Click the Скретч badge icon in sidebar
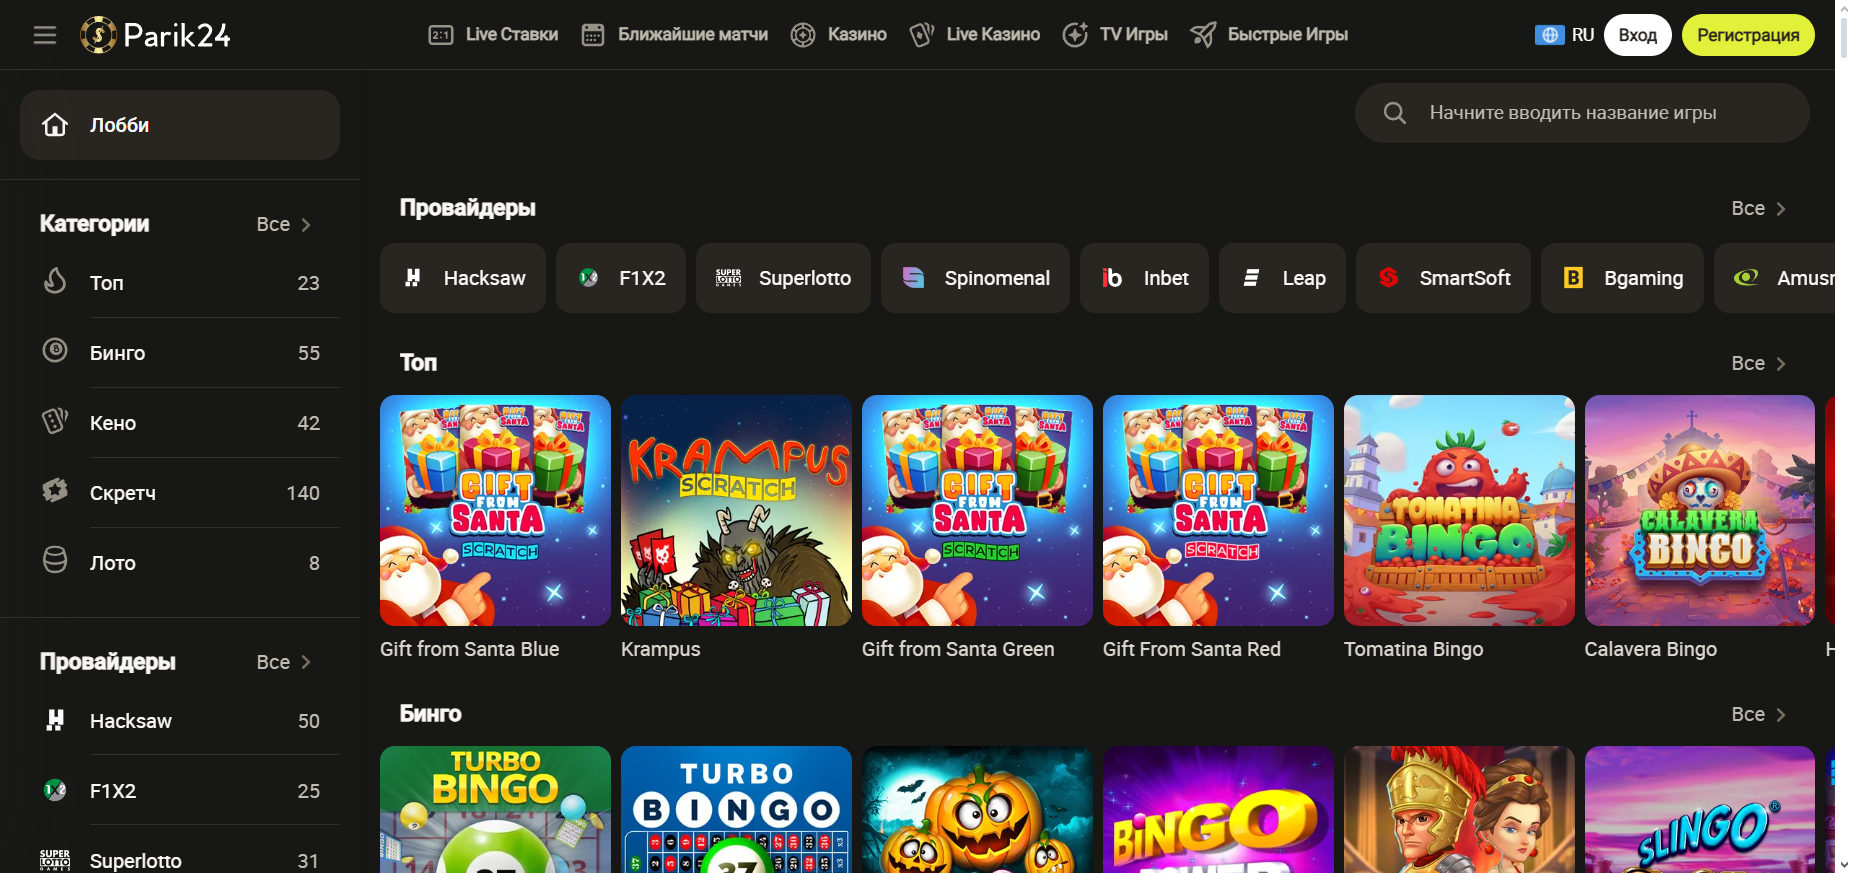The image size is (1853, 873). click(55, 490)
